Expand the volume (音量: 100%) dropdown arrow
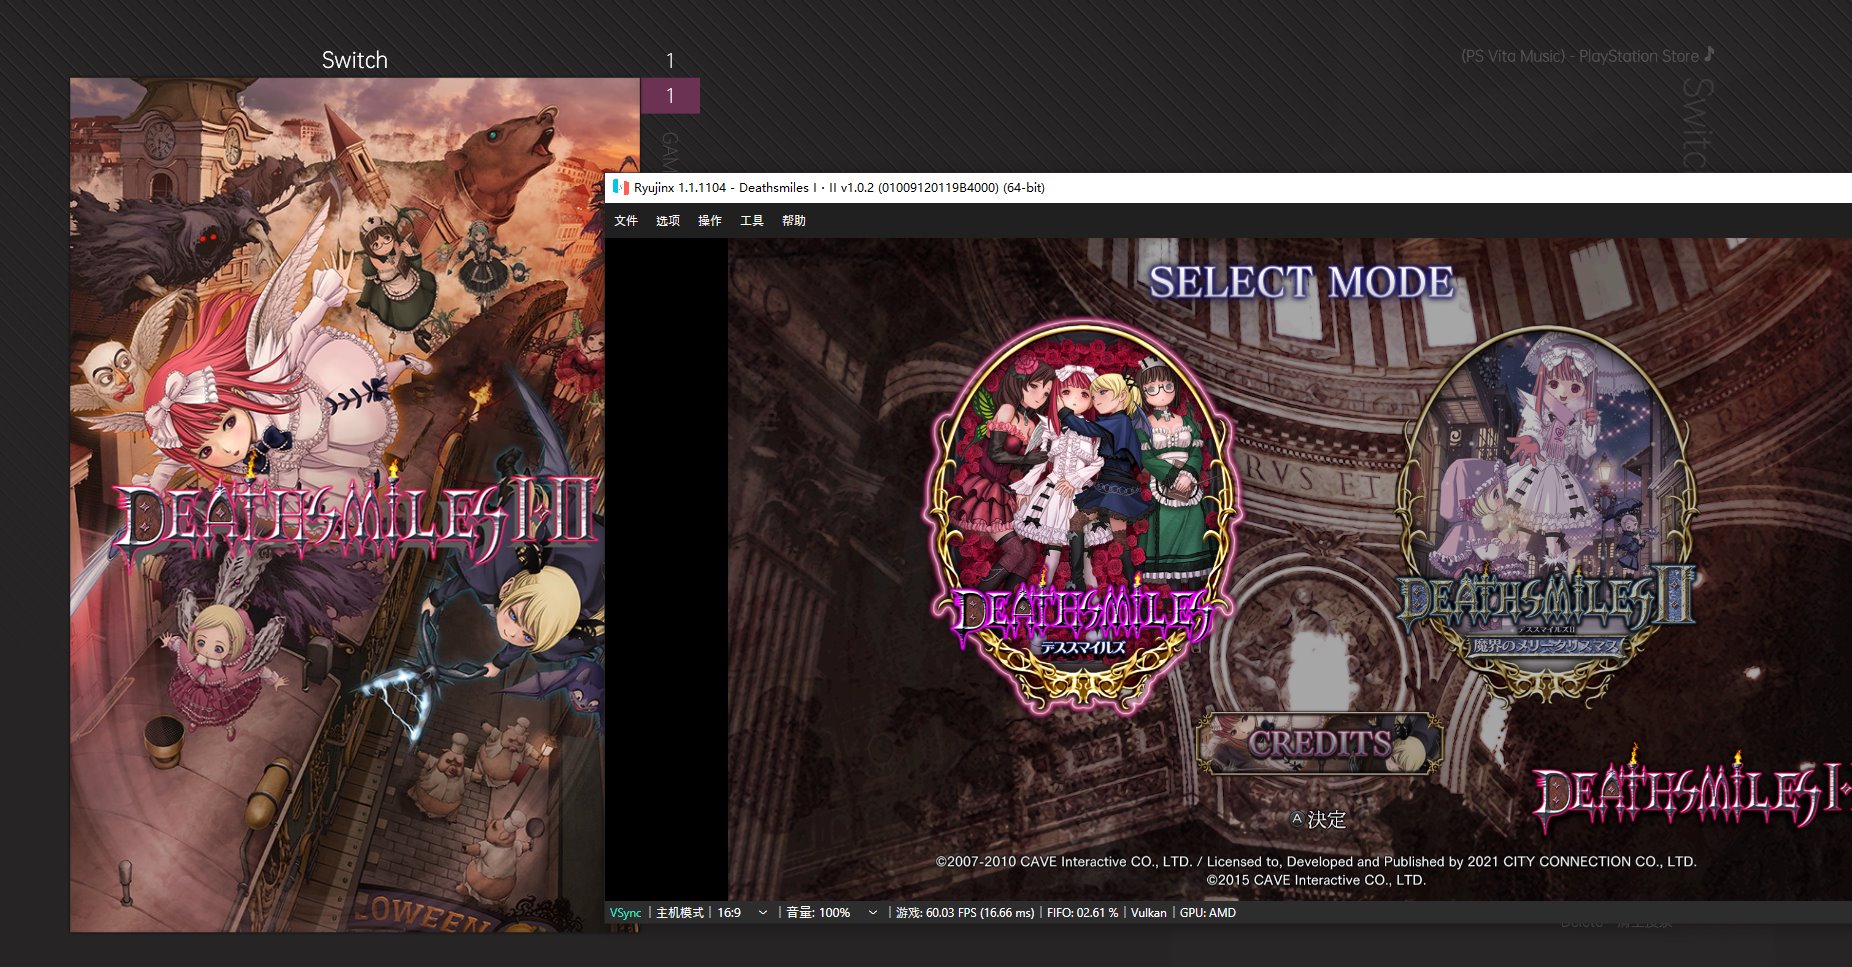 873,913
